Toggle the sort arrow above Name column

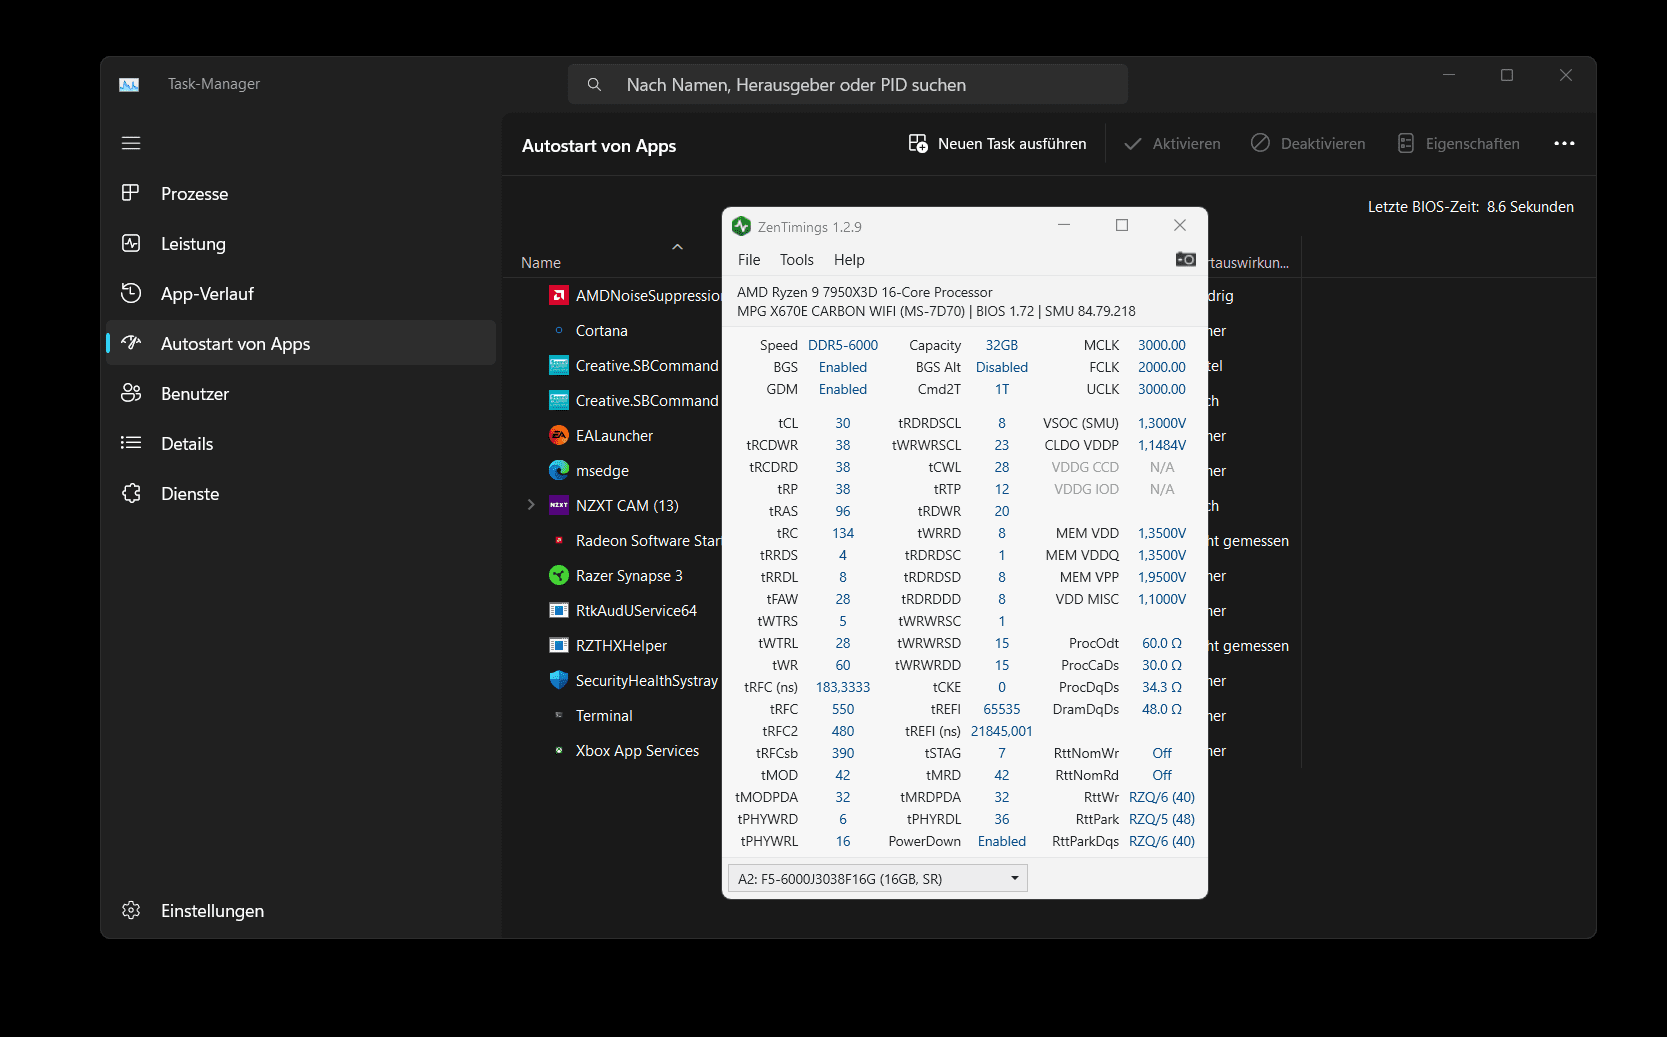point(677,247)
